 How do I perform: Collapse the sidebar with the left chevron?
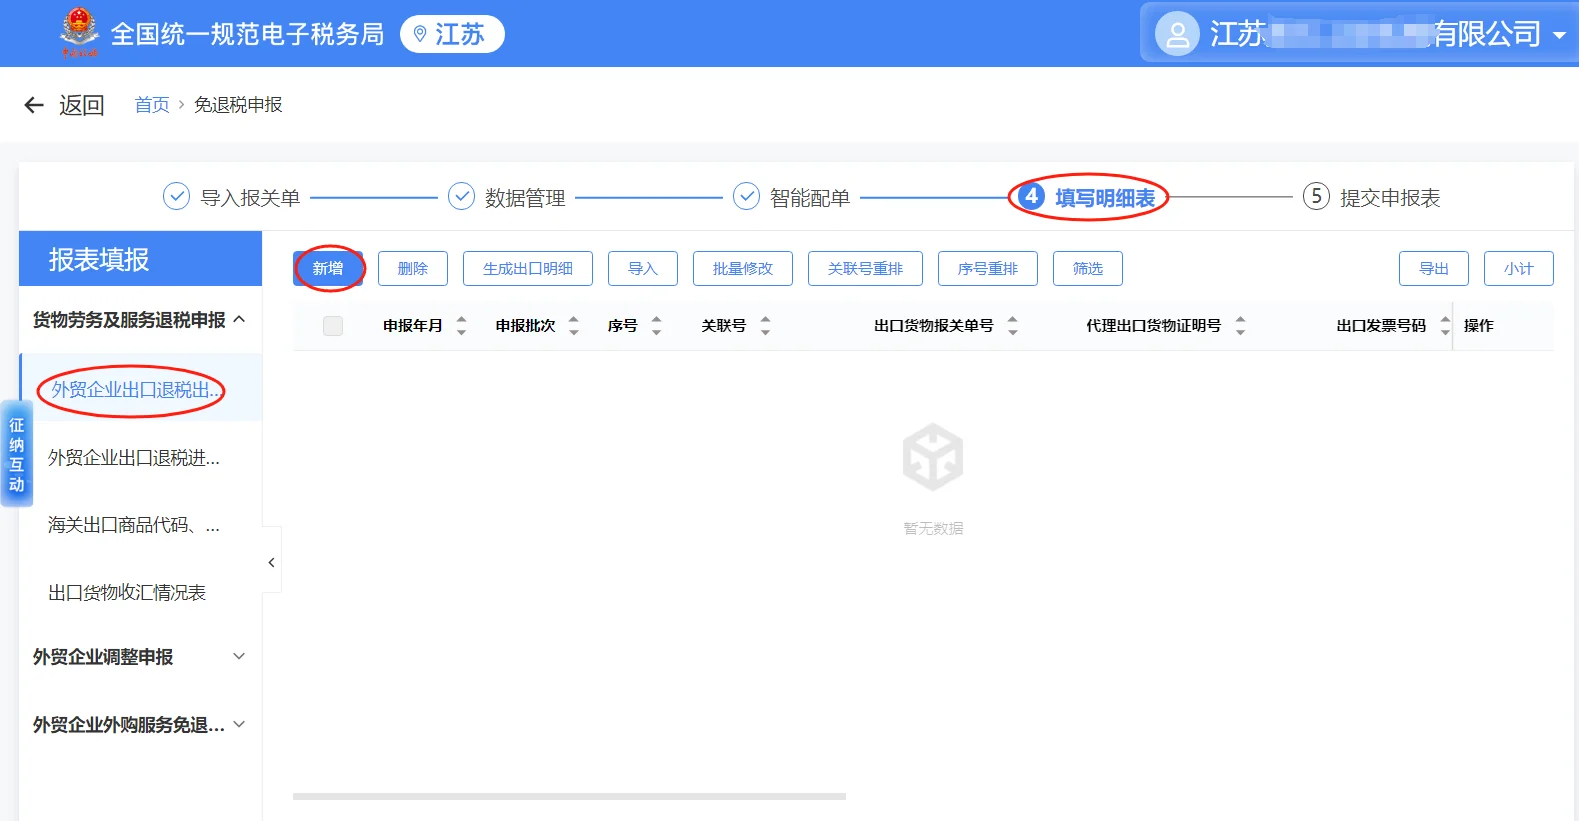(x=271, y=562)
